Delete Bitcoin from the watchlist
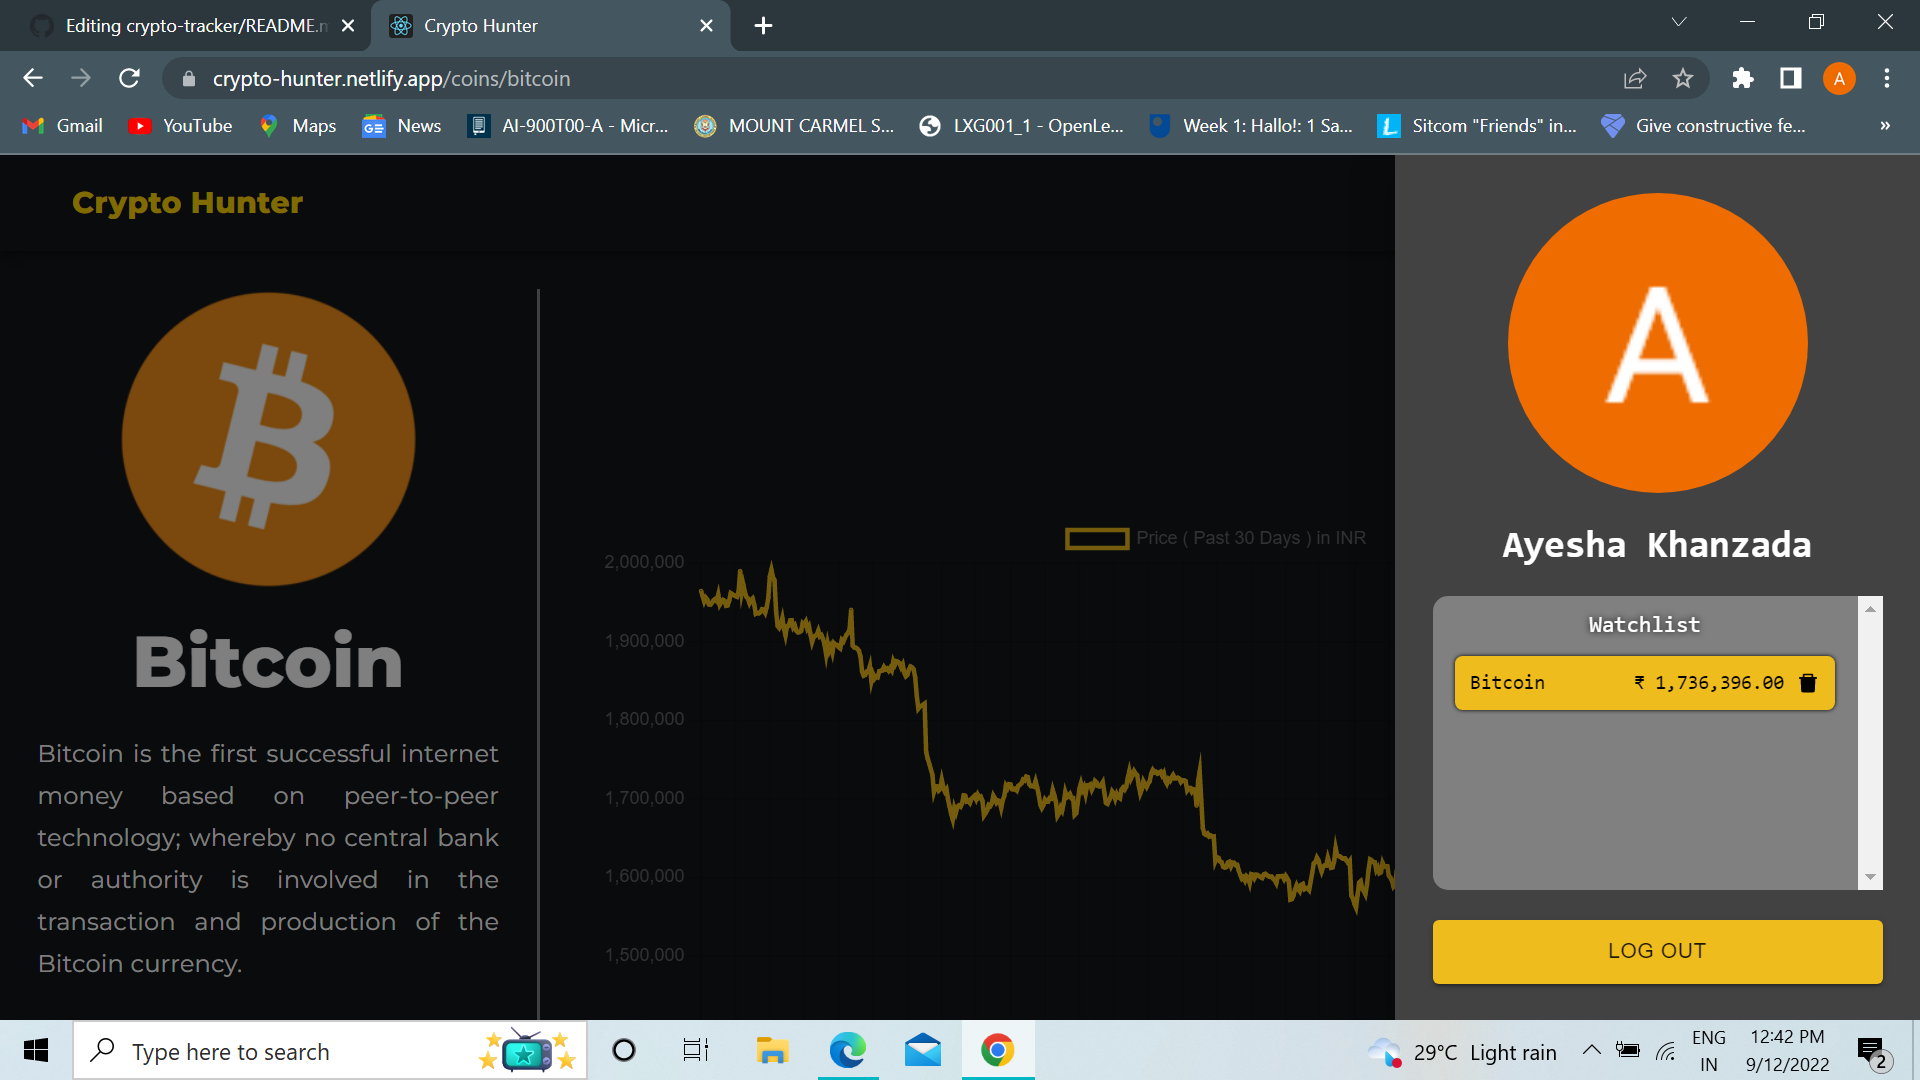This screenshot has width=1920, height=1080. 1808,683
